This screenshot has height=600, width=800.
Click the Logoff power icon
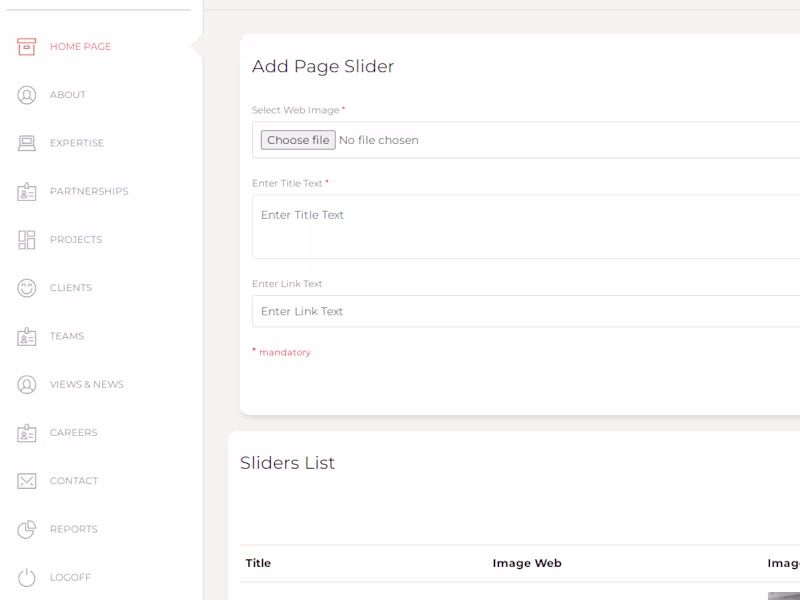point(27,577)
